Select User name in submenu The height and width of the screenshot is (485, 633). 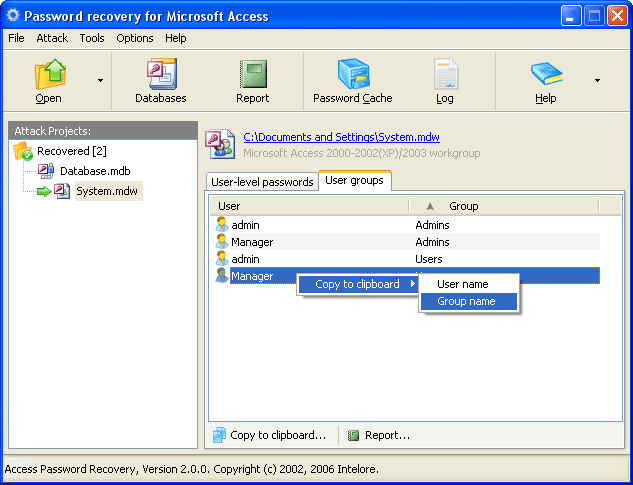469,284
